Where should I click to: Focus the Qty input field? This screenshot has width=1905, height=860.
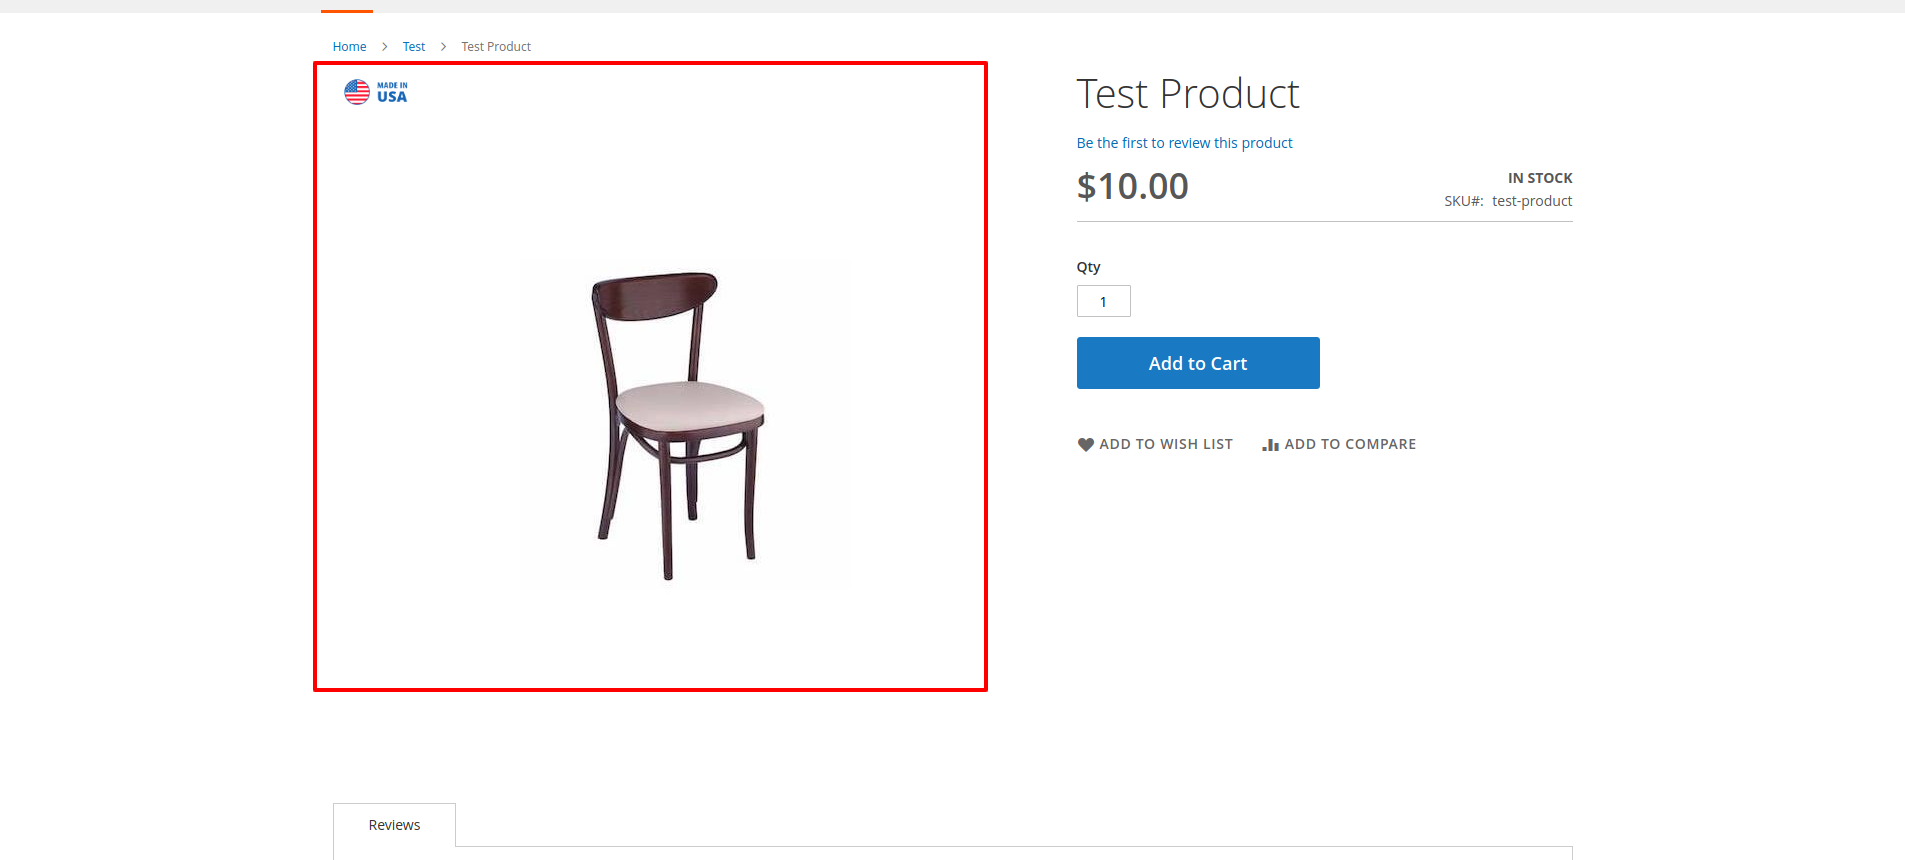tap(1103, 301)
